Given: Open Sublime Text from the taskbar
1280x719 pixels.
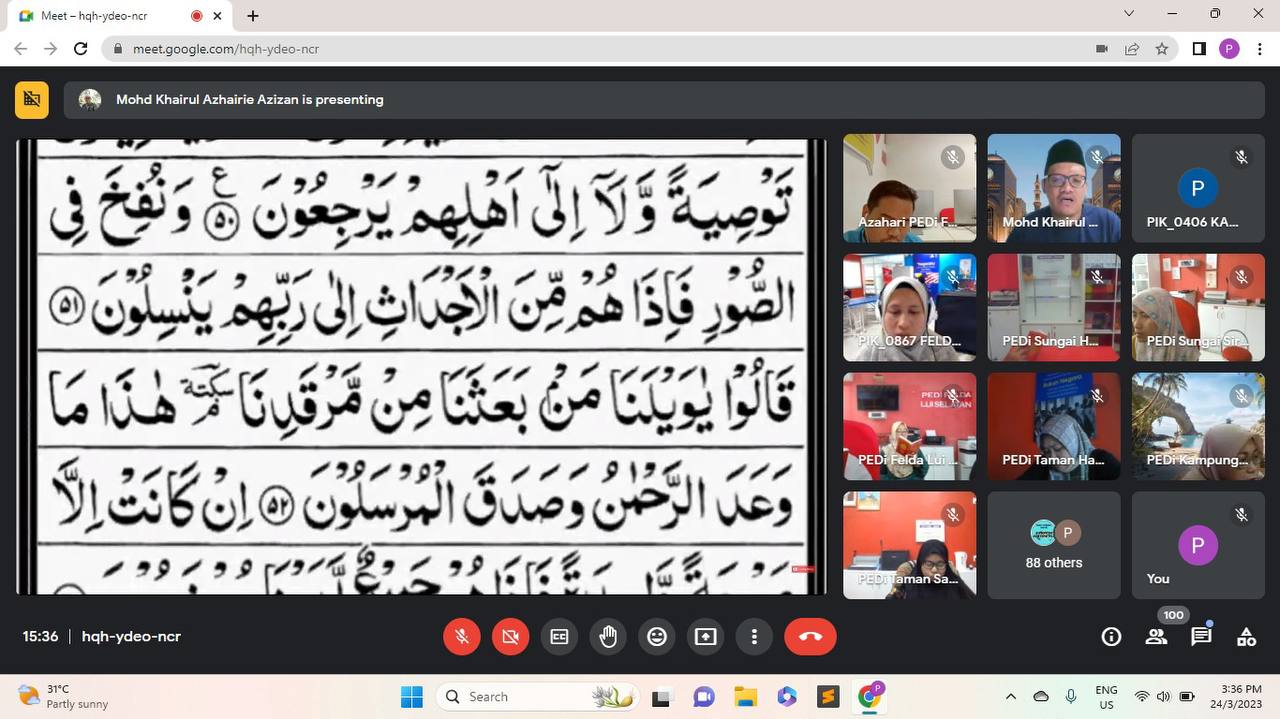Looking at the screenshot, I should point(828,697).
